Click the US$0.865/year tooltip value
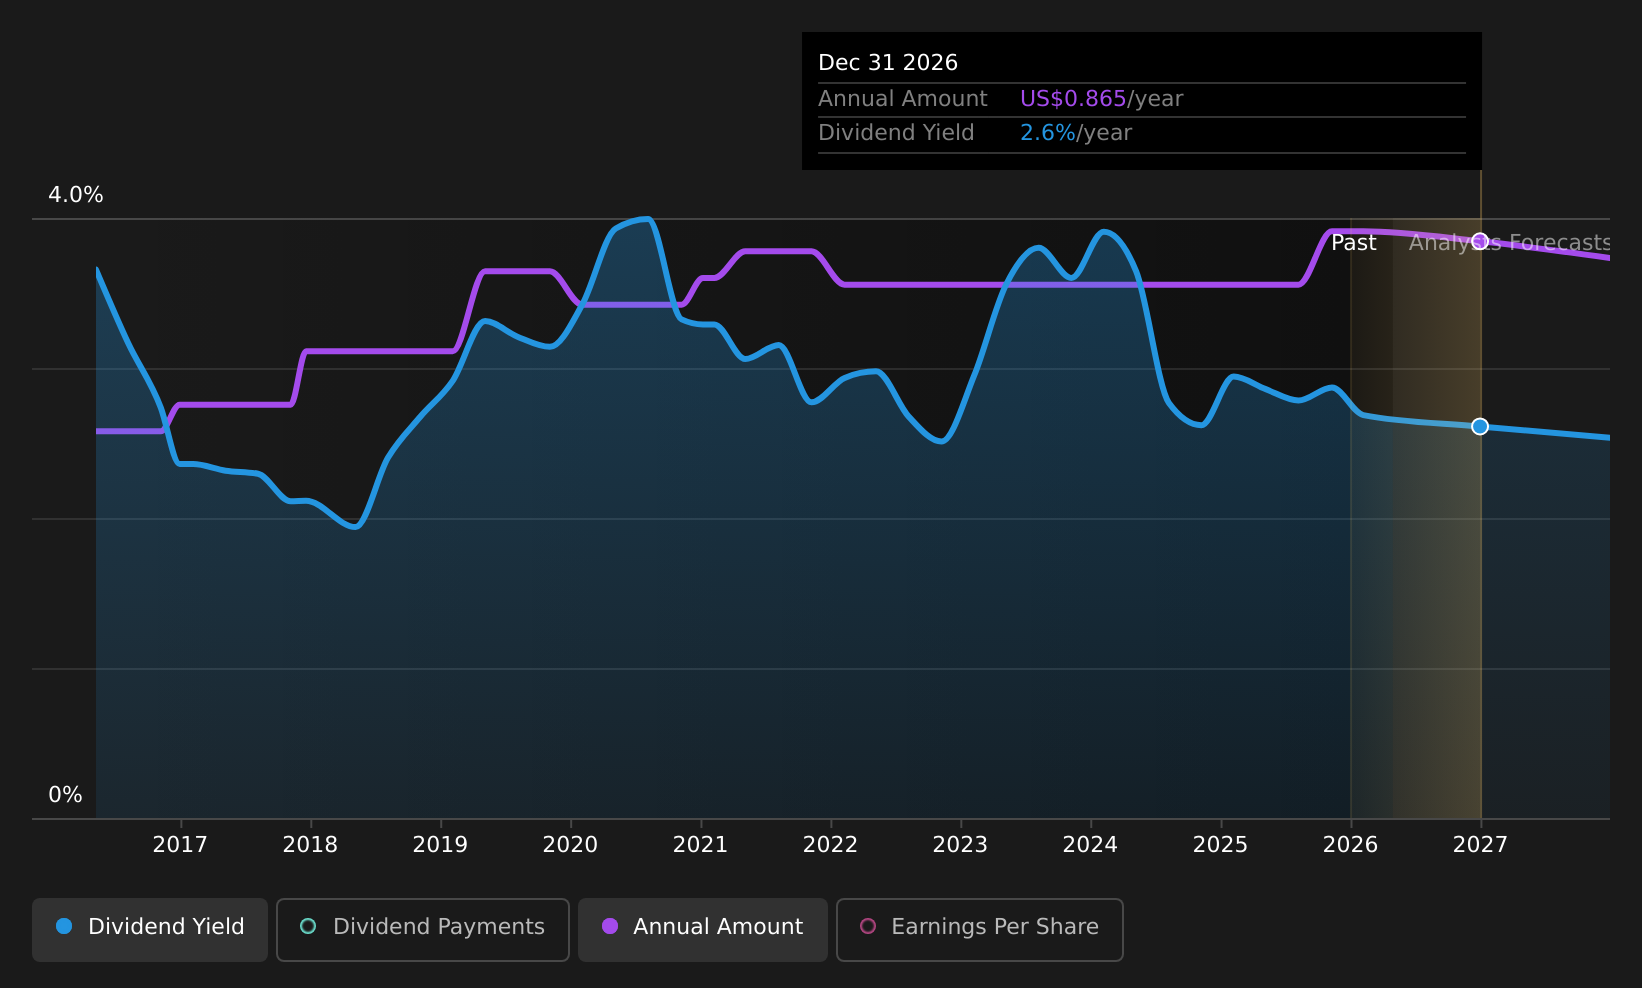The width and height of the screenshot is (1642, 988). coord(1101,99)
